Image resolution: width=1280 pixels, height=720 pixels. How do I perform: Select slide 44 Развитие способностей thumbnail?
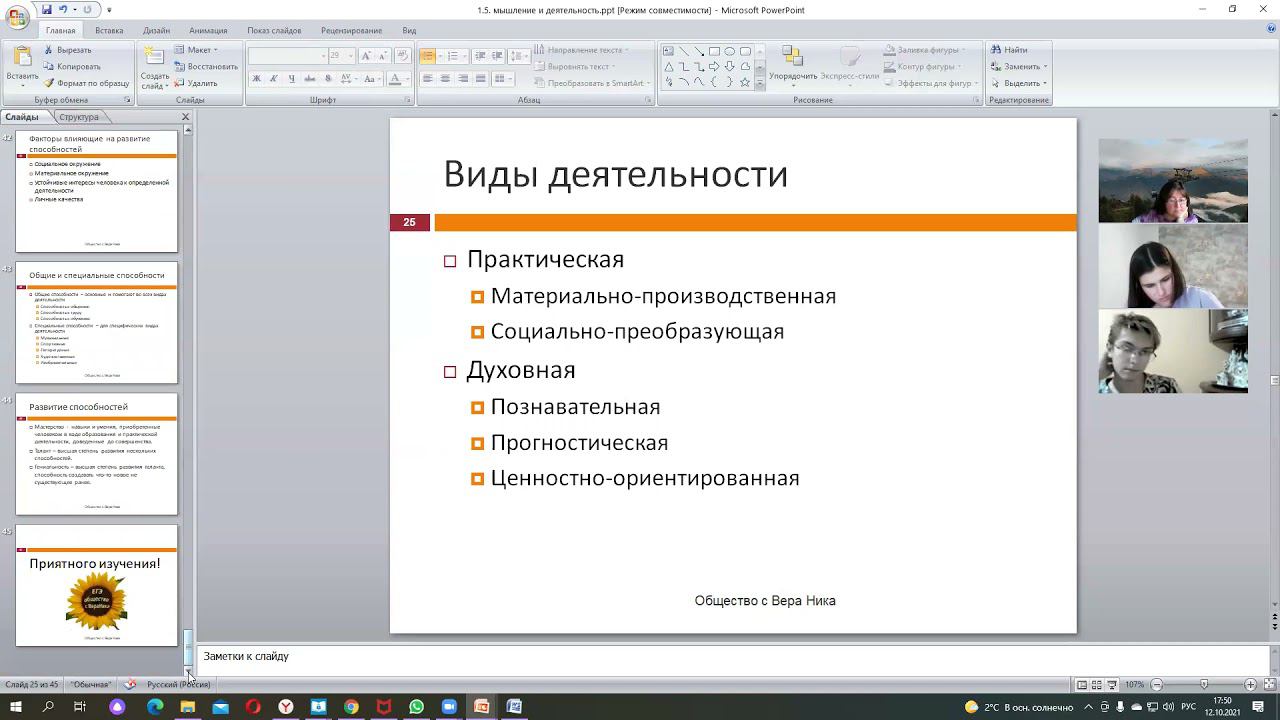[x=96, y=454]
